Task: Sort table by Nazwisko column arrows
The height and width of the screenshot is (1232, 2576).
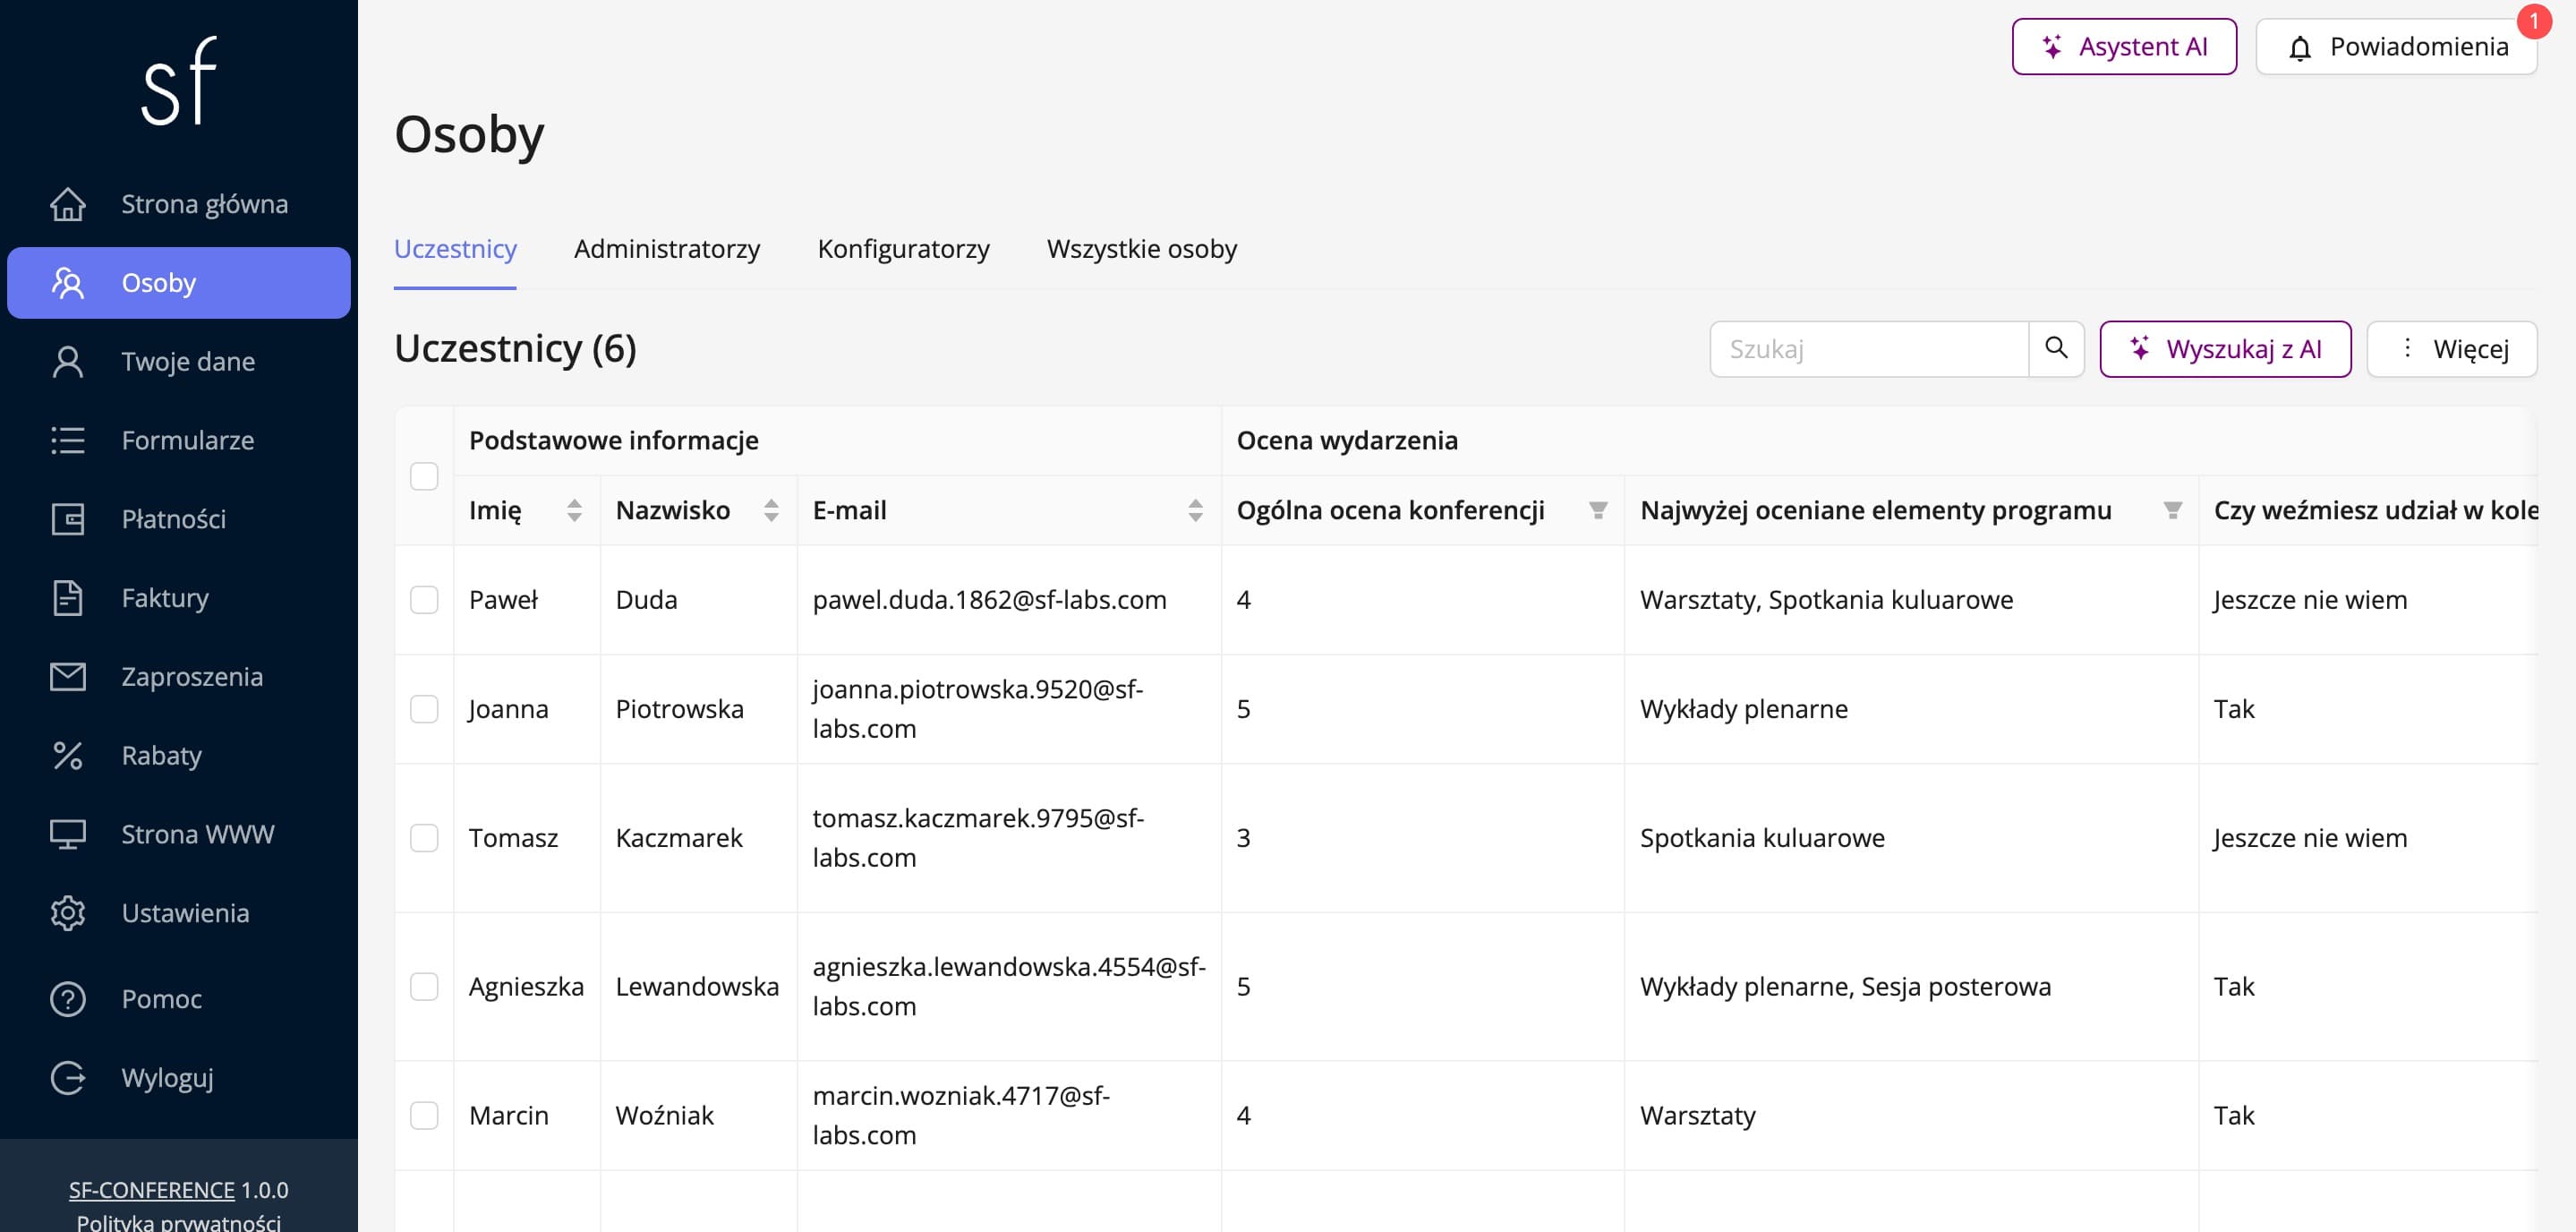Action: [x=771, y=510]
